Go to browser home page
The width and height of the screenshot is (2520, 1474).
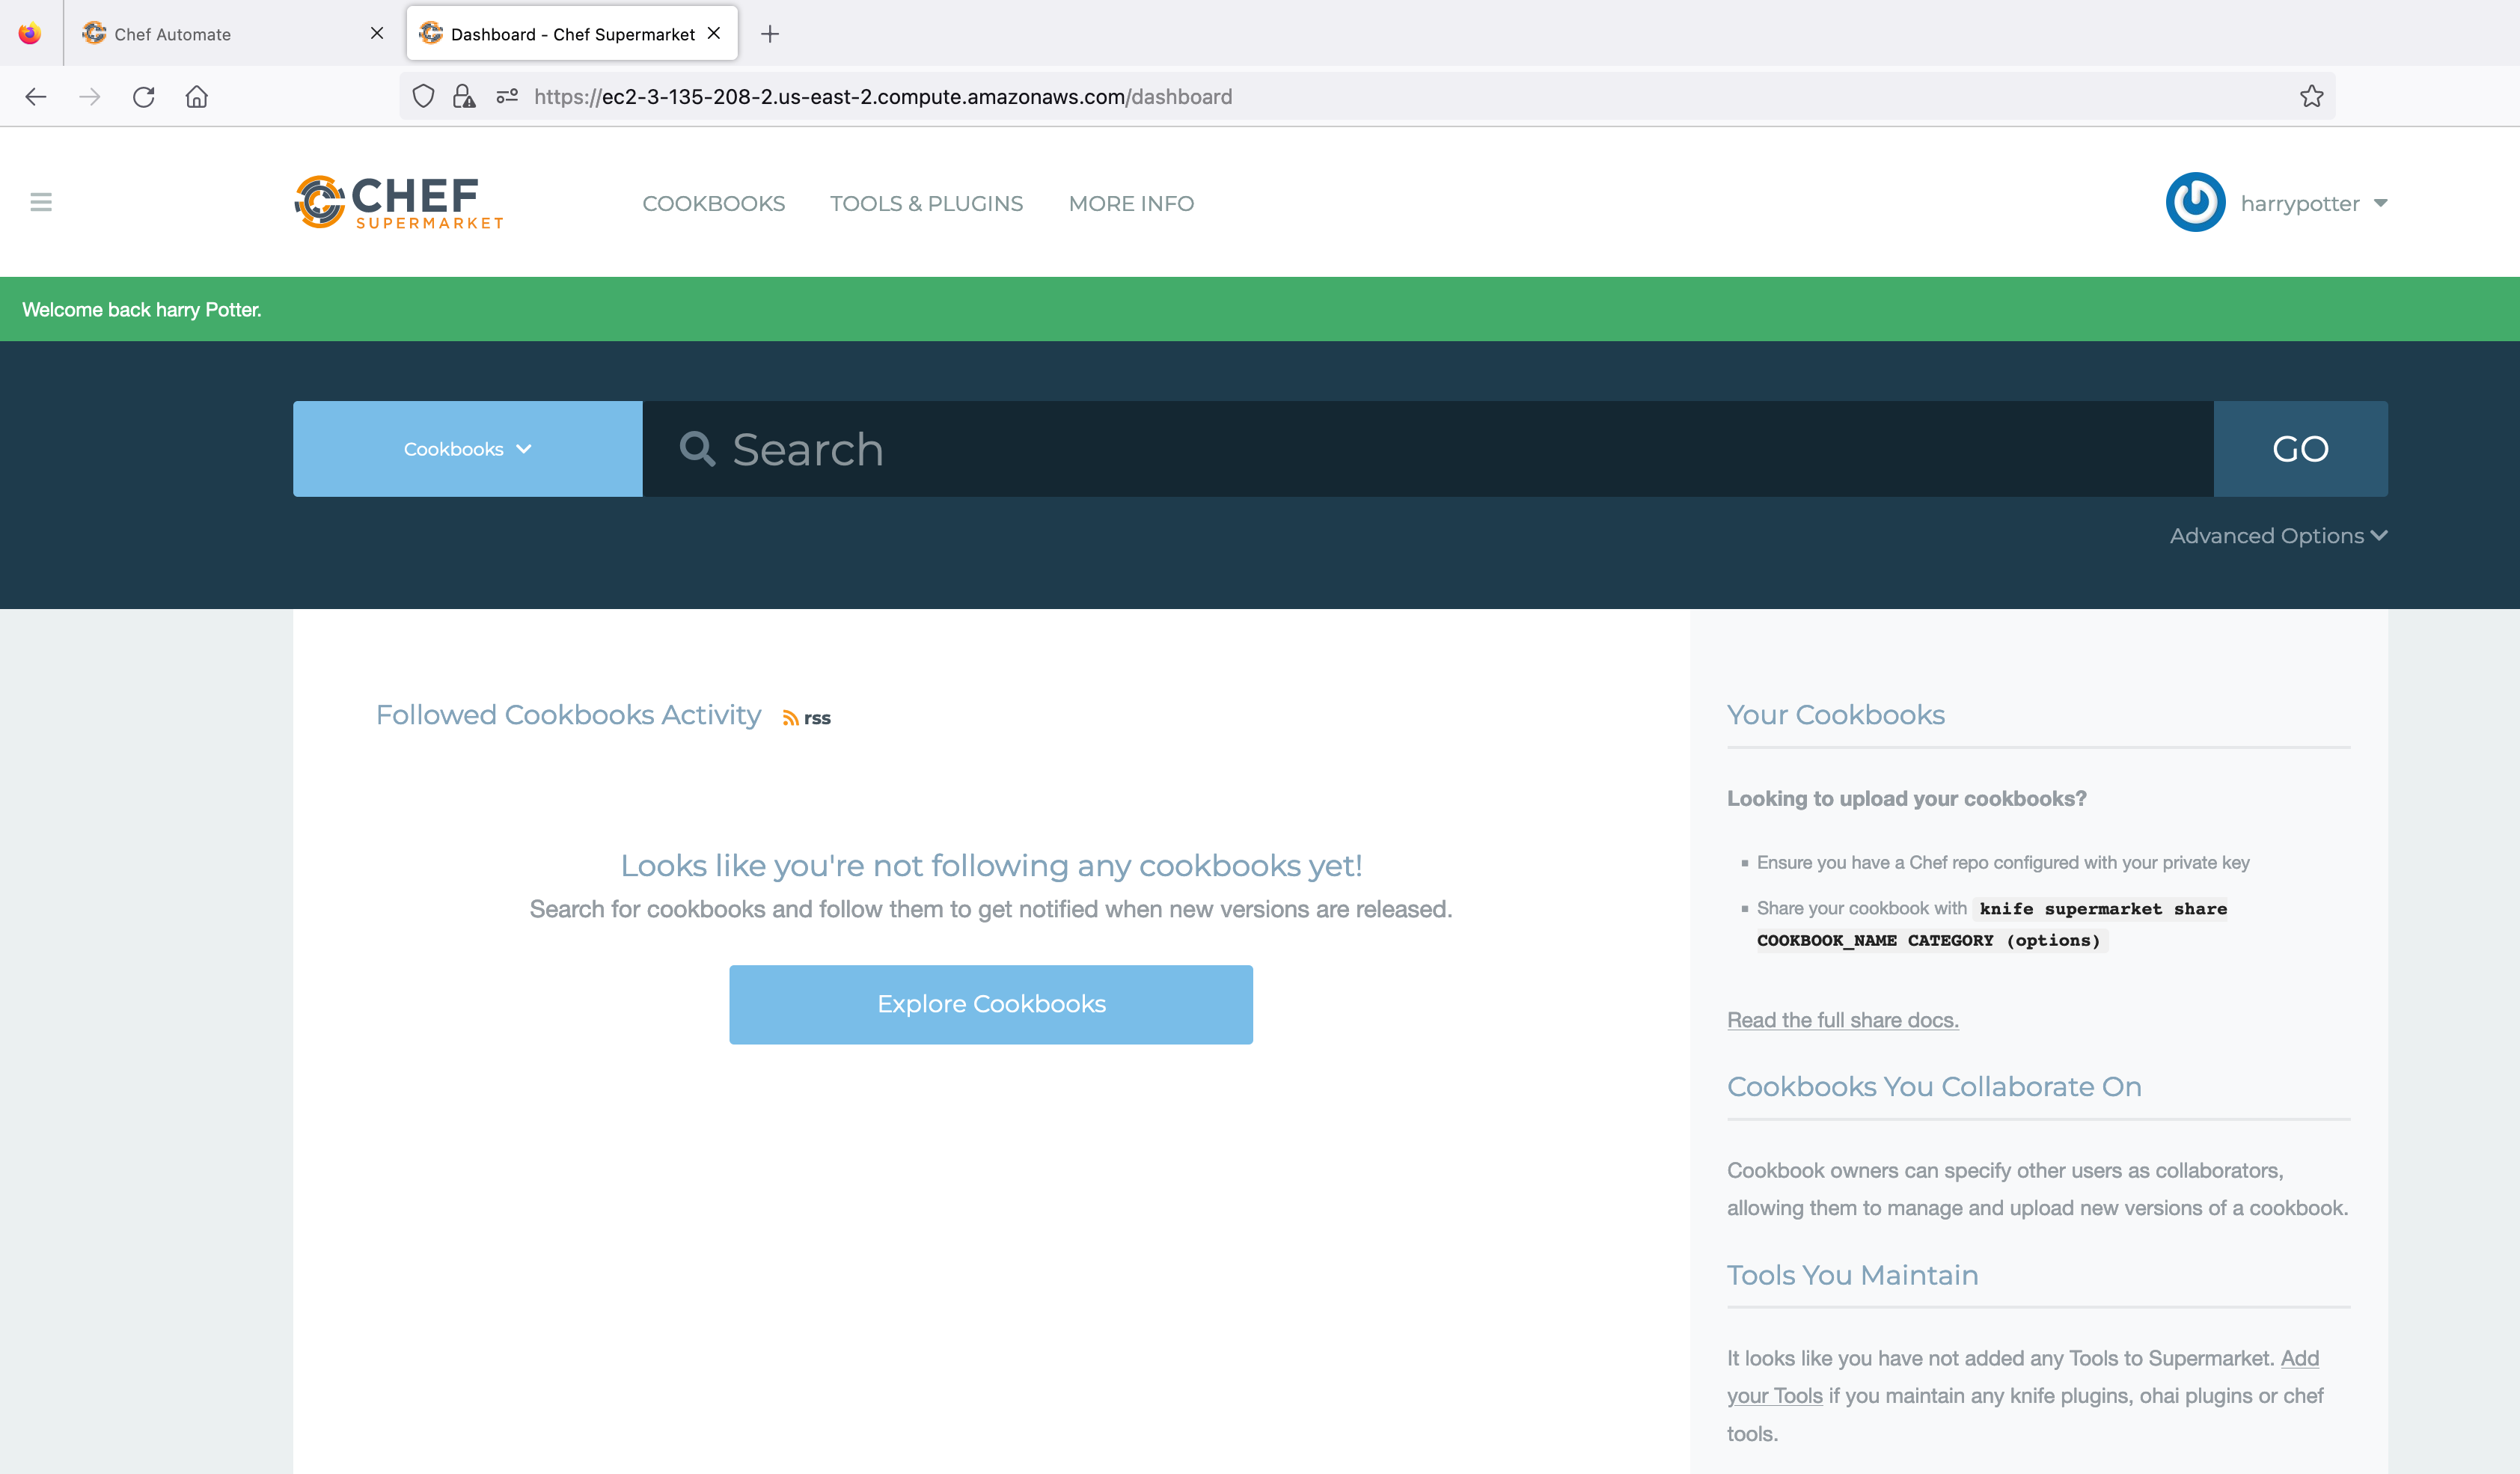197,97
